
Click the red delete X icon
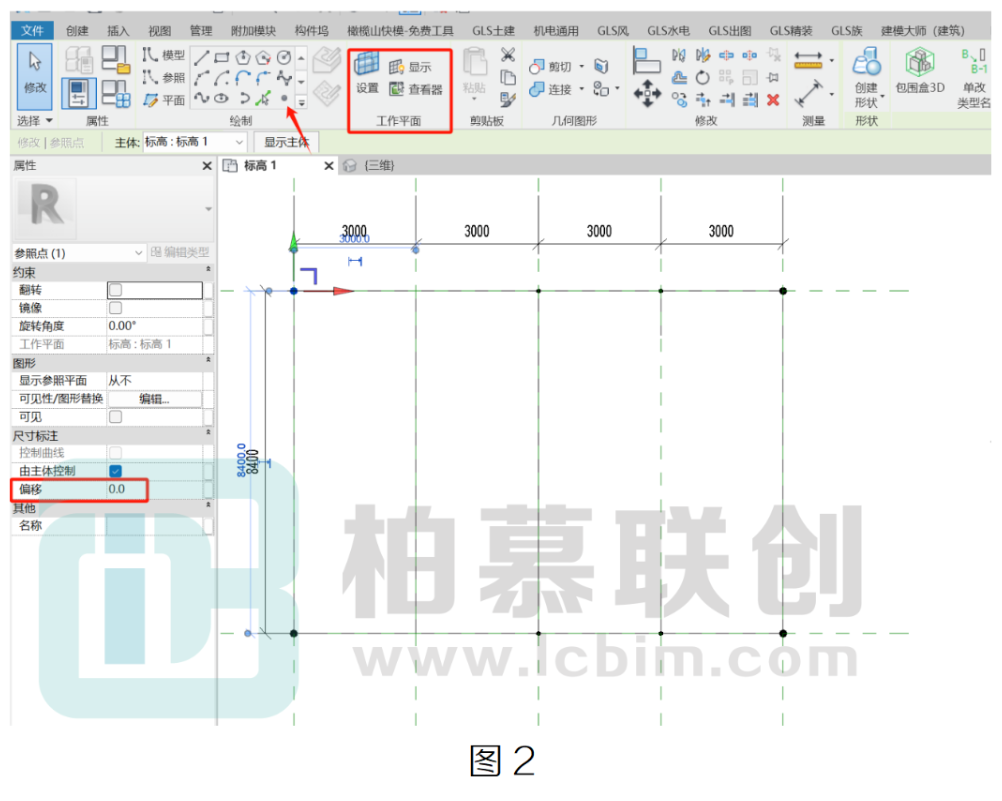[x=773, y=99]
